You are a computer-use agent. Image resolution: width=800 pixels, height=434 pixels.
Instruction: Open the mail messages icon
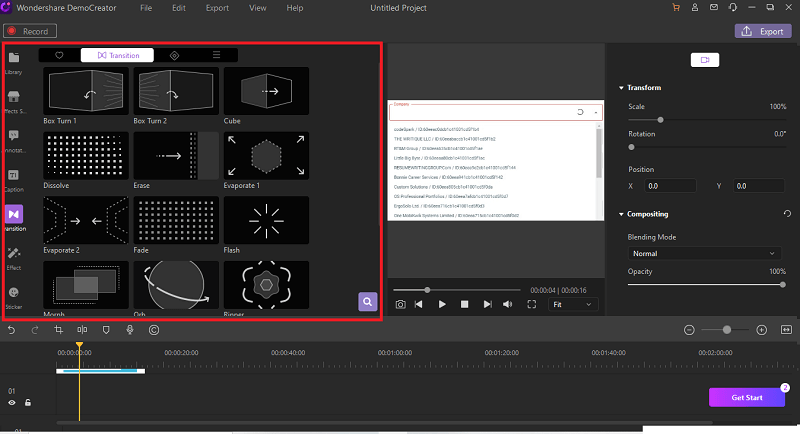(714, 8)
